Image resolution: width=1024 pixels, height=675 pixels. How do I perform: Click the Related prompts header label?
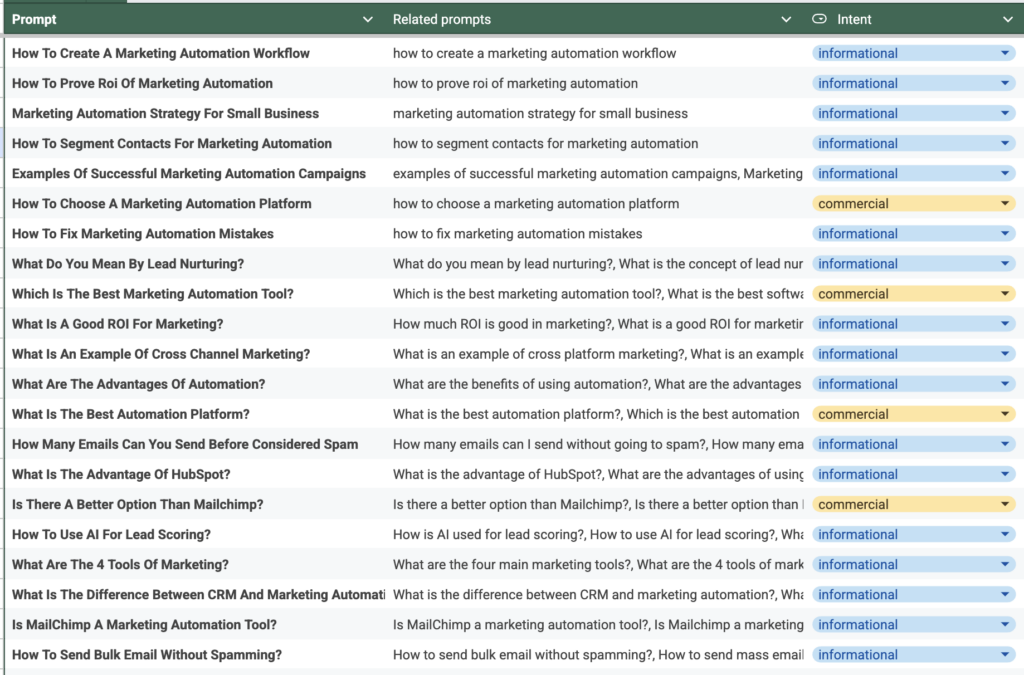pos(442,19)
